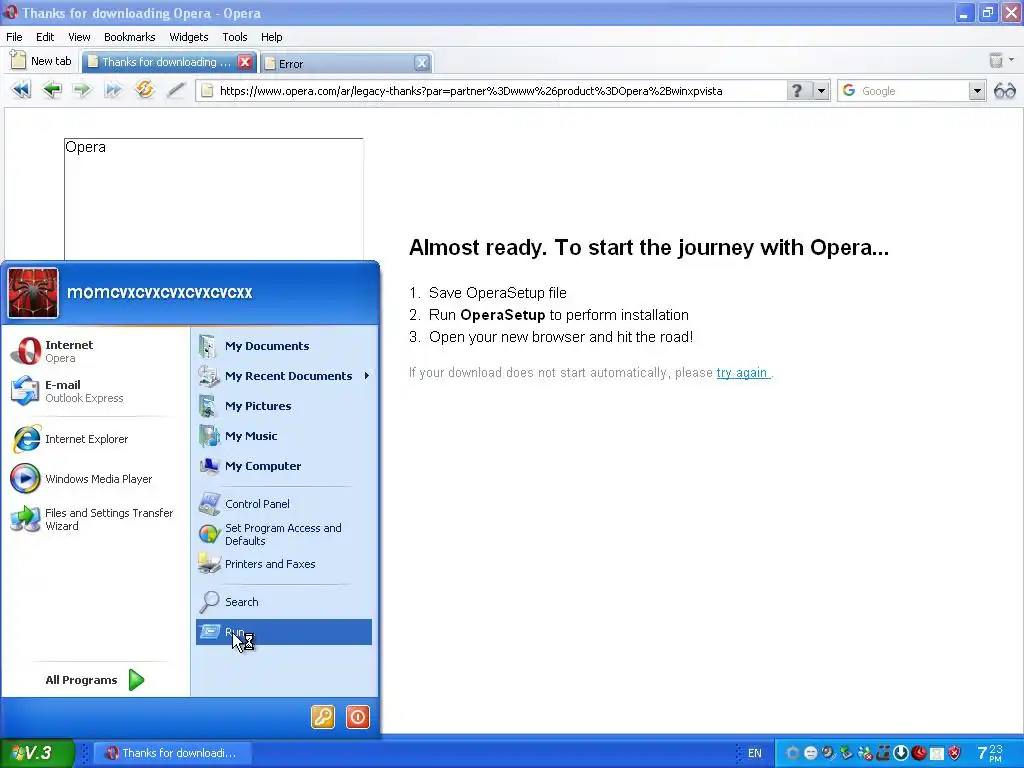The width and height of the screenshot is (1024, 768).
Task: Open the closed tabs trash icon
Action: [x=996, y=61]
